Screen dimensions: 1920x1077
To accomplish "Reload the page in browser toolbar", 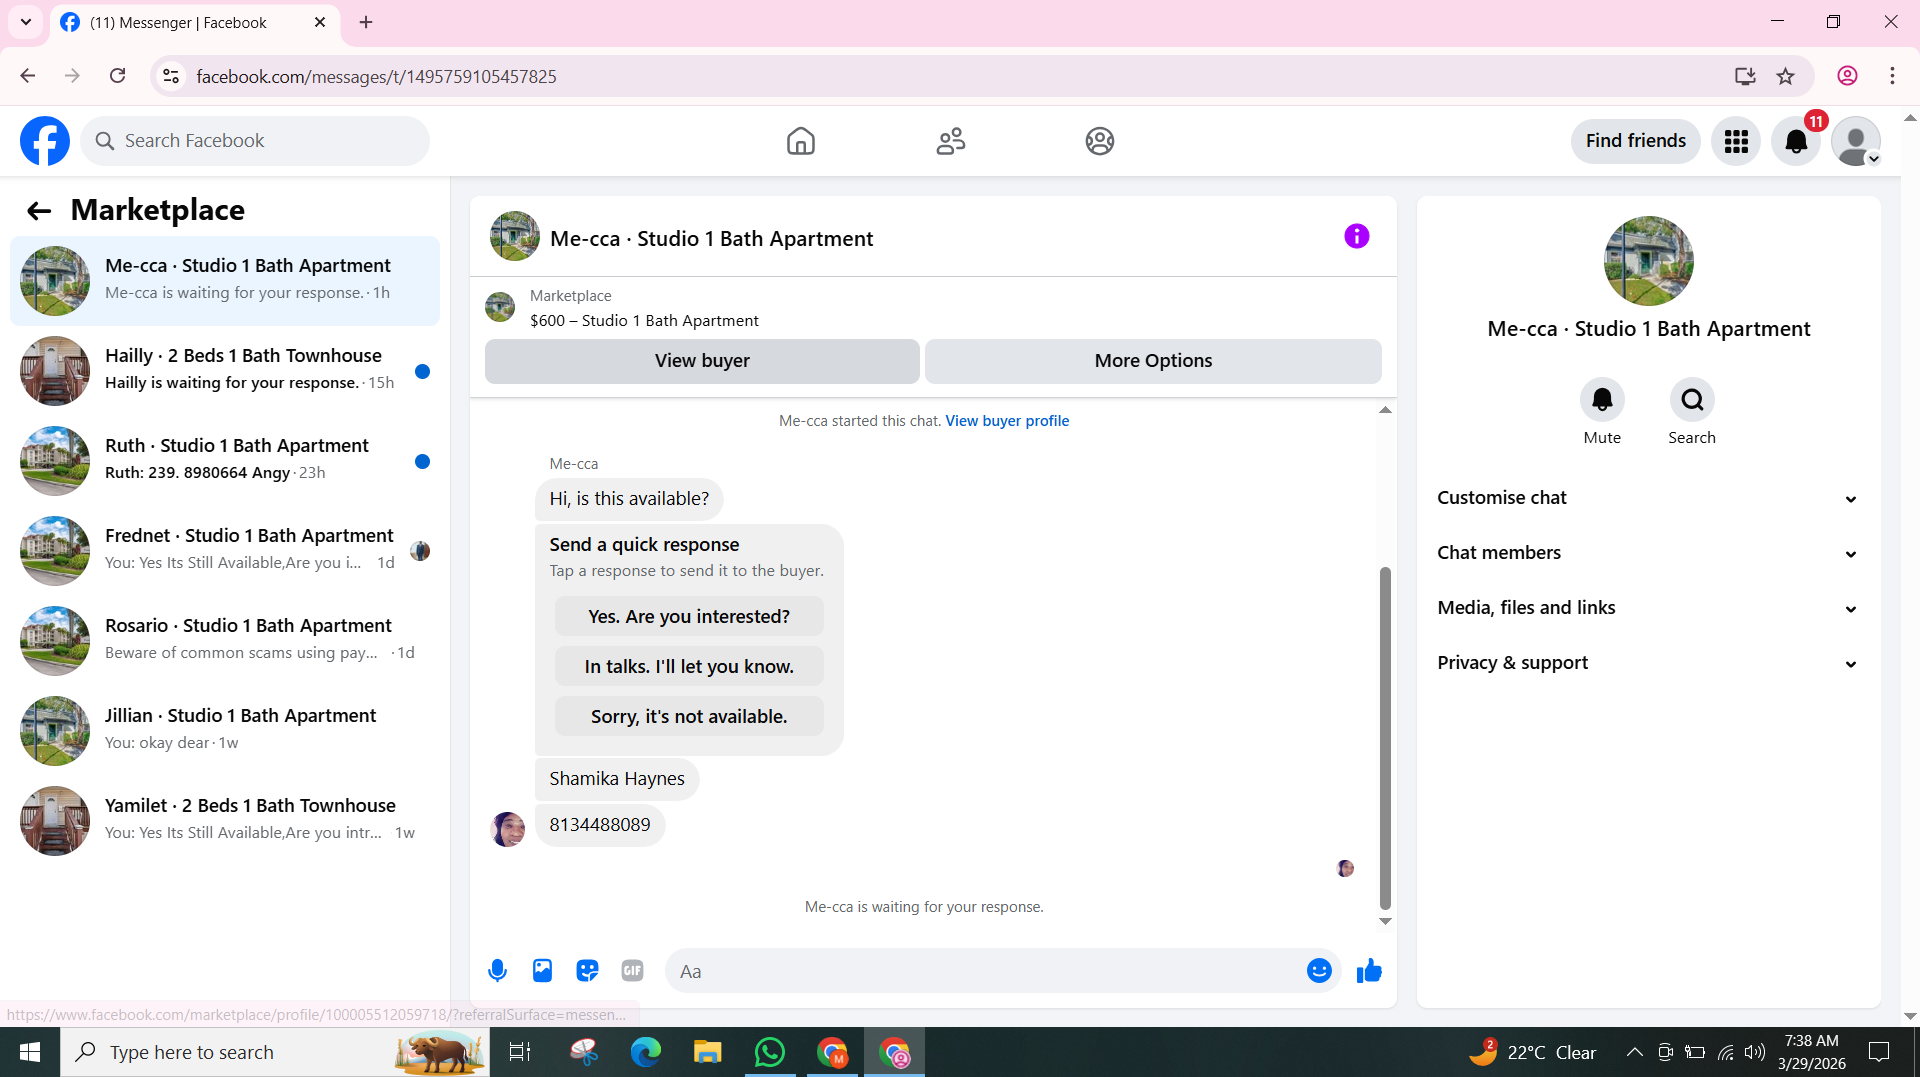I will 118,76.
